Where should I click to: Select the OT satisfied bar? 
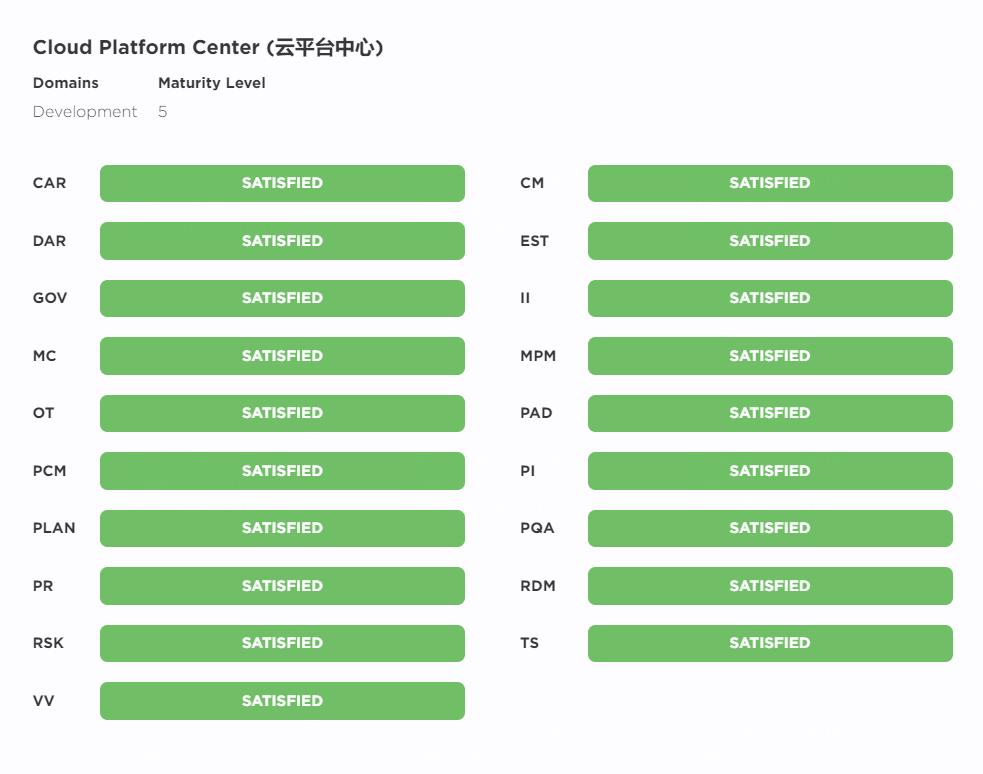(282, 413)
